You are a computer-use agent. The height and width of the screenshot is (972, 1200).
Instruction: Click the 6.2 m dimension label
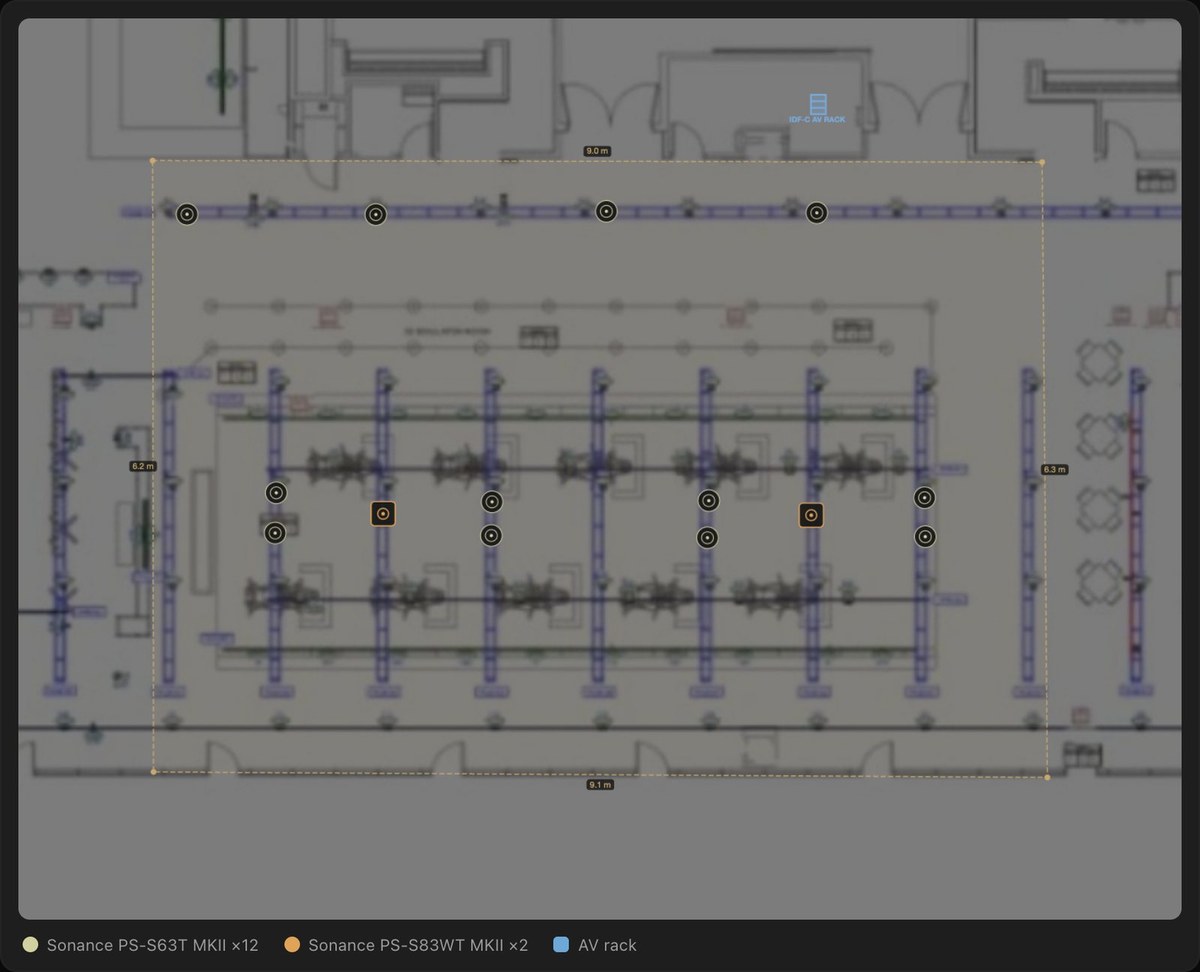pos(143,466)
